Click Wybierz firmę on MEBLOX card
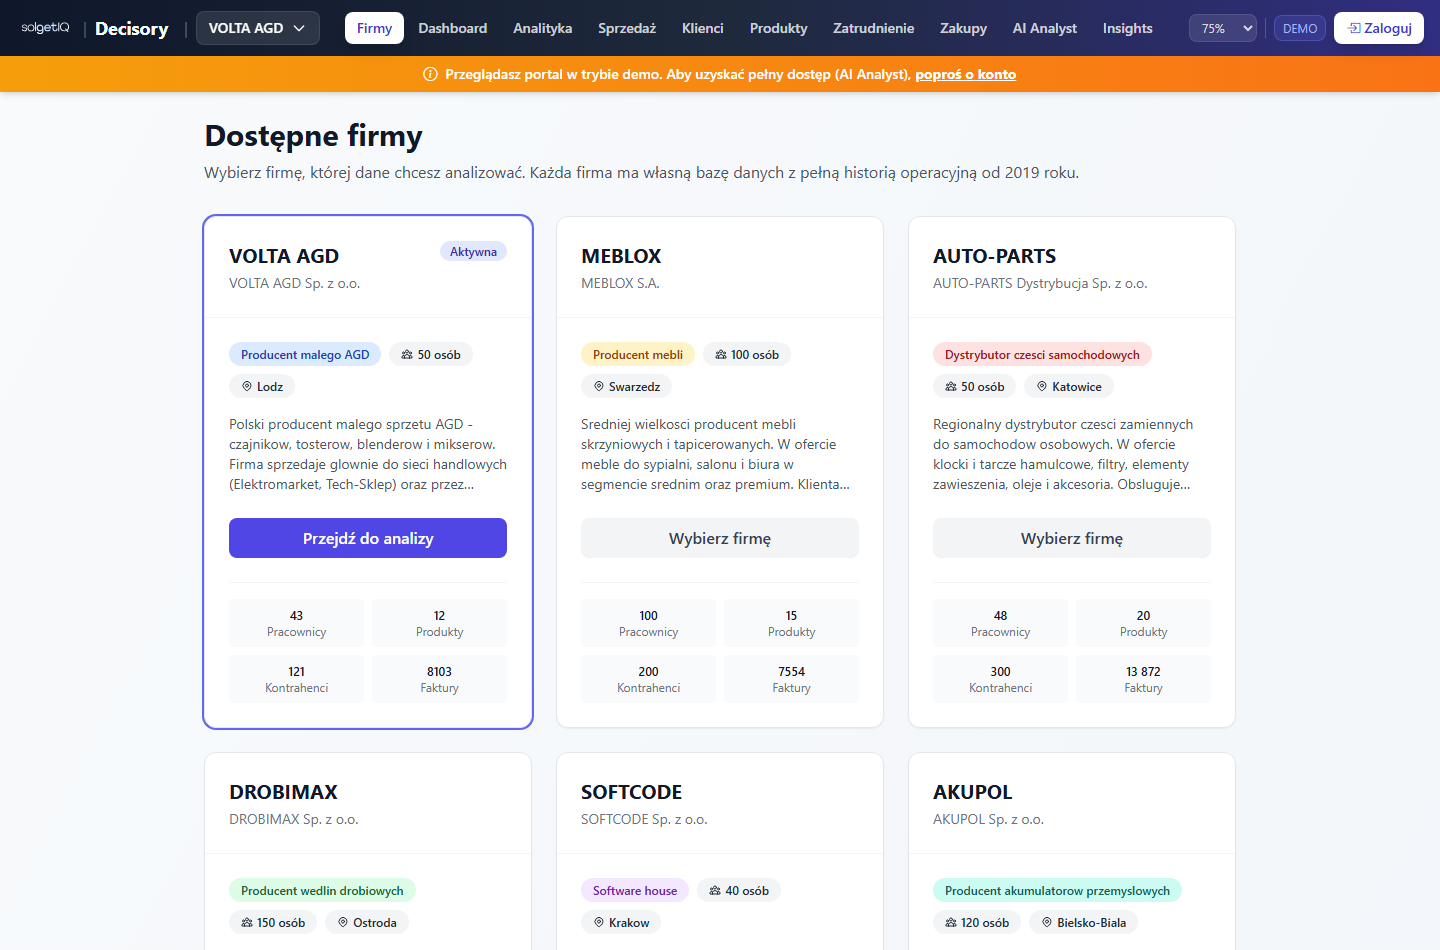This screenshot has height=950, width=1440. tap(720, 538)
